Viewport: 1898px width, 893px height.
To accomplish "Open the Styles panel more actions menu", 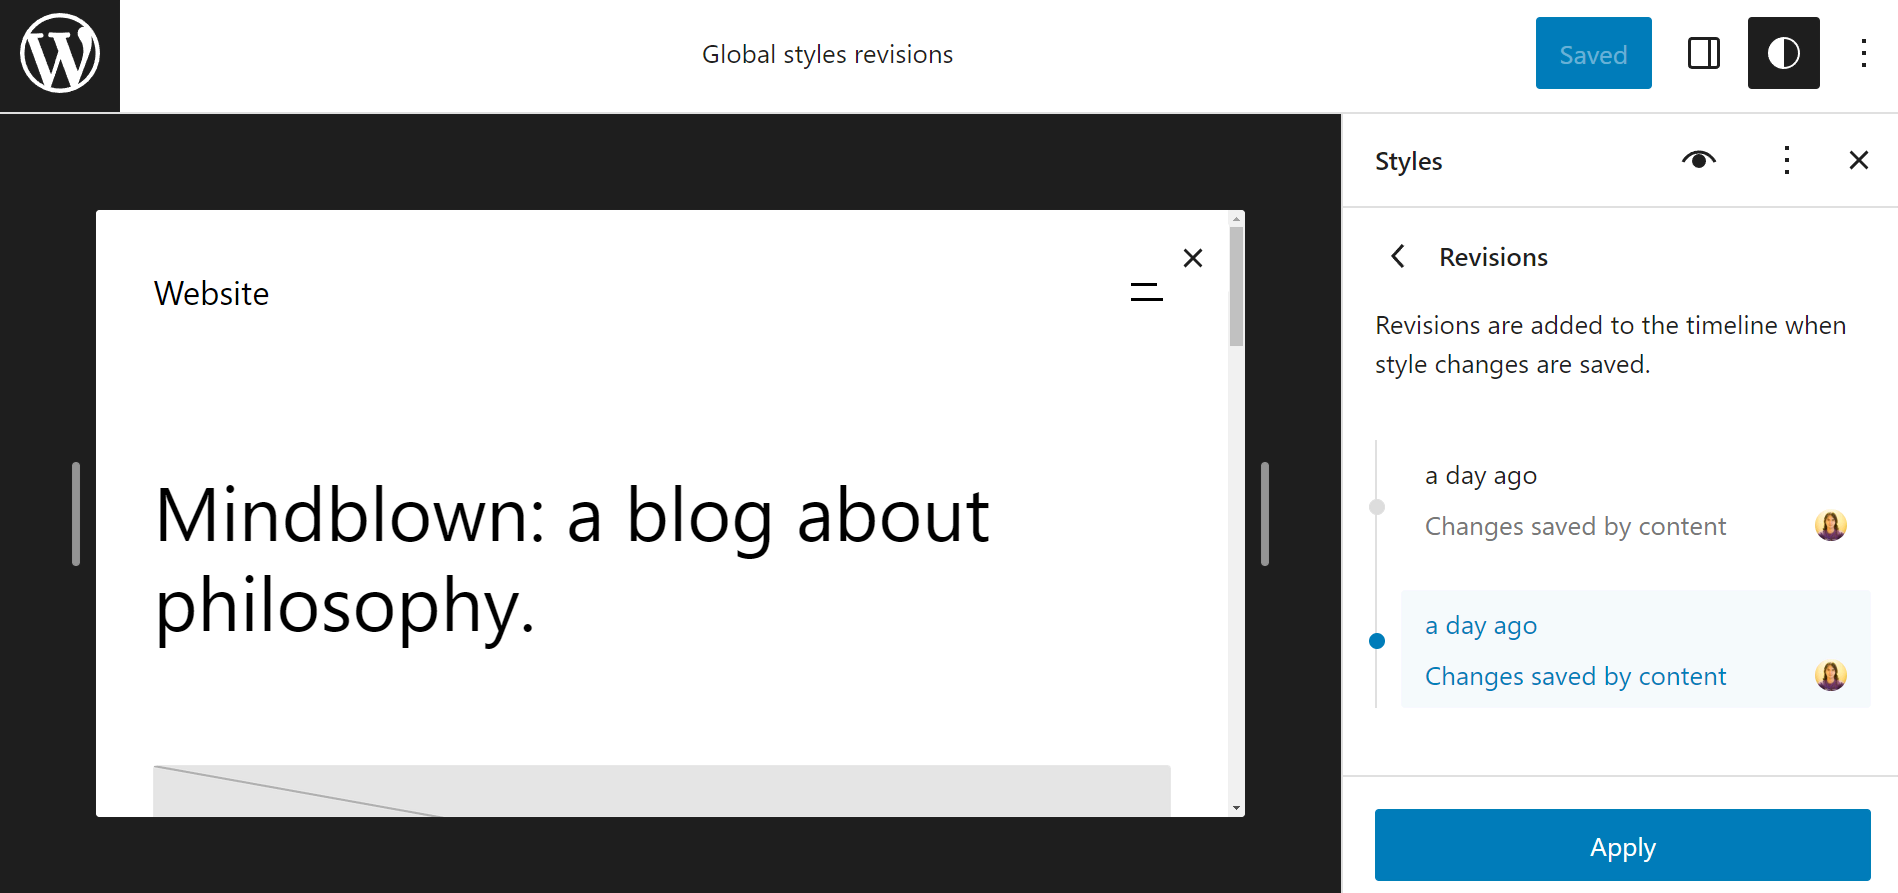I will [1786, 160].
